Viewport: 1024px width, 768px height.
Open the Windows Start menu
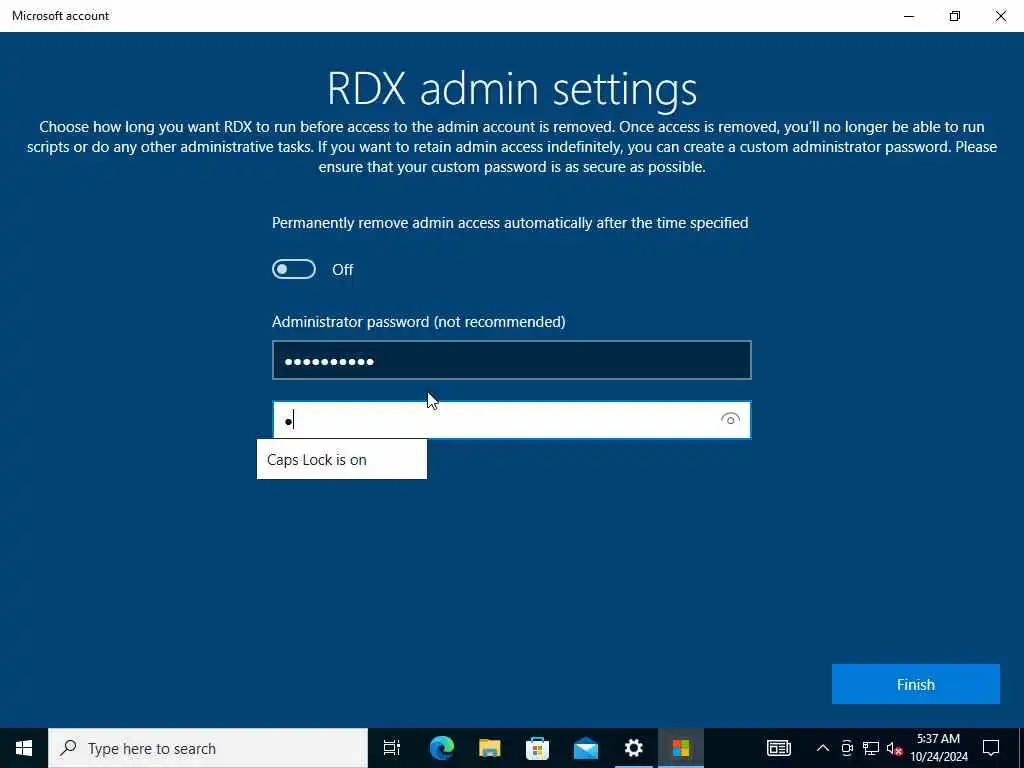(24, 748)
